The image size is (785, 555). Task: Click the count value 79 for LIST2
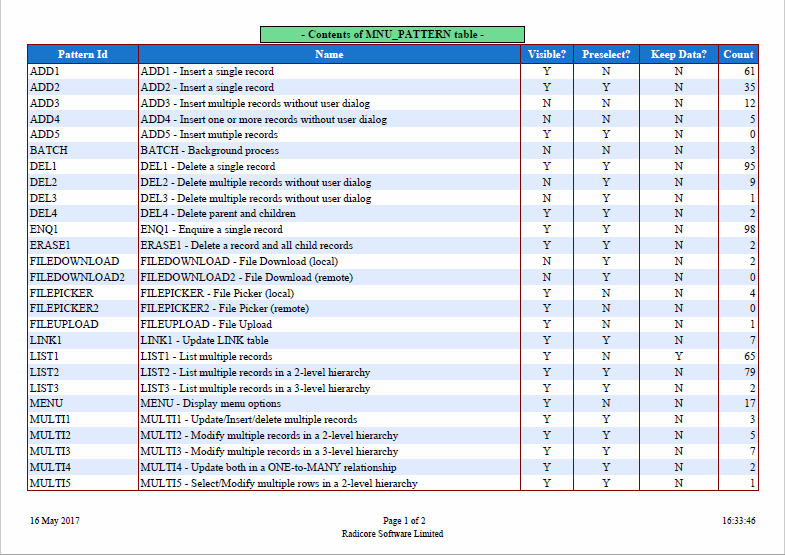click(x=749, y=373)
